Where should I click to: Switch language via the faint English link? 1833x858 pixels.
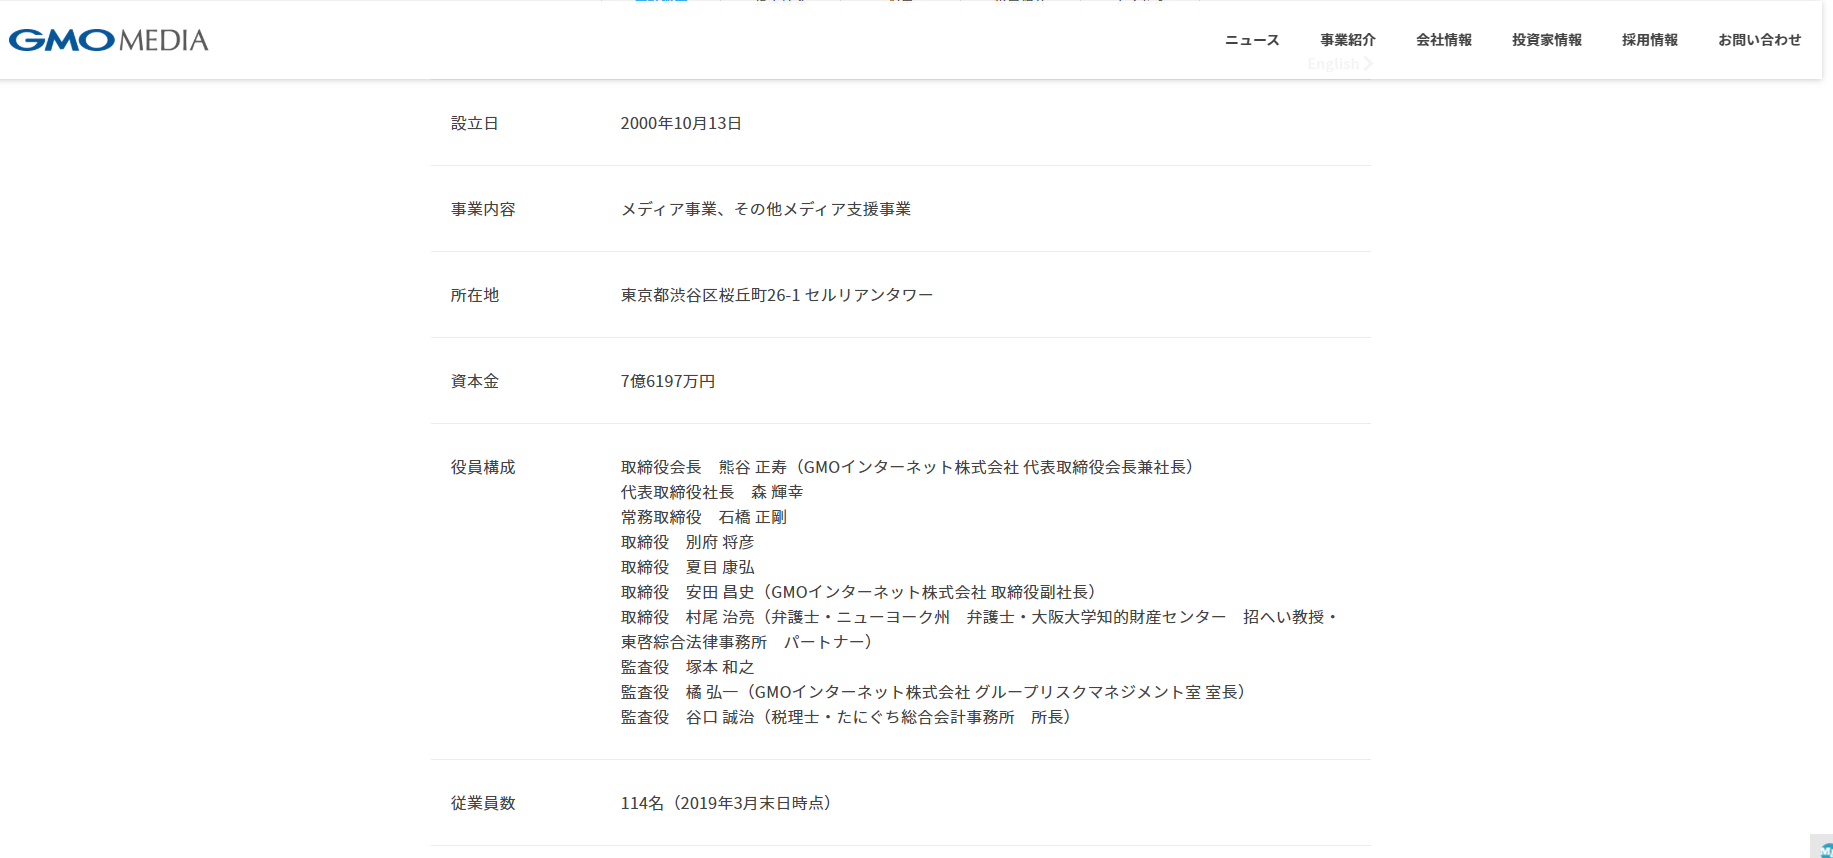pyautogui.click(x=1333, y=64)
